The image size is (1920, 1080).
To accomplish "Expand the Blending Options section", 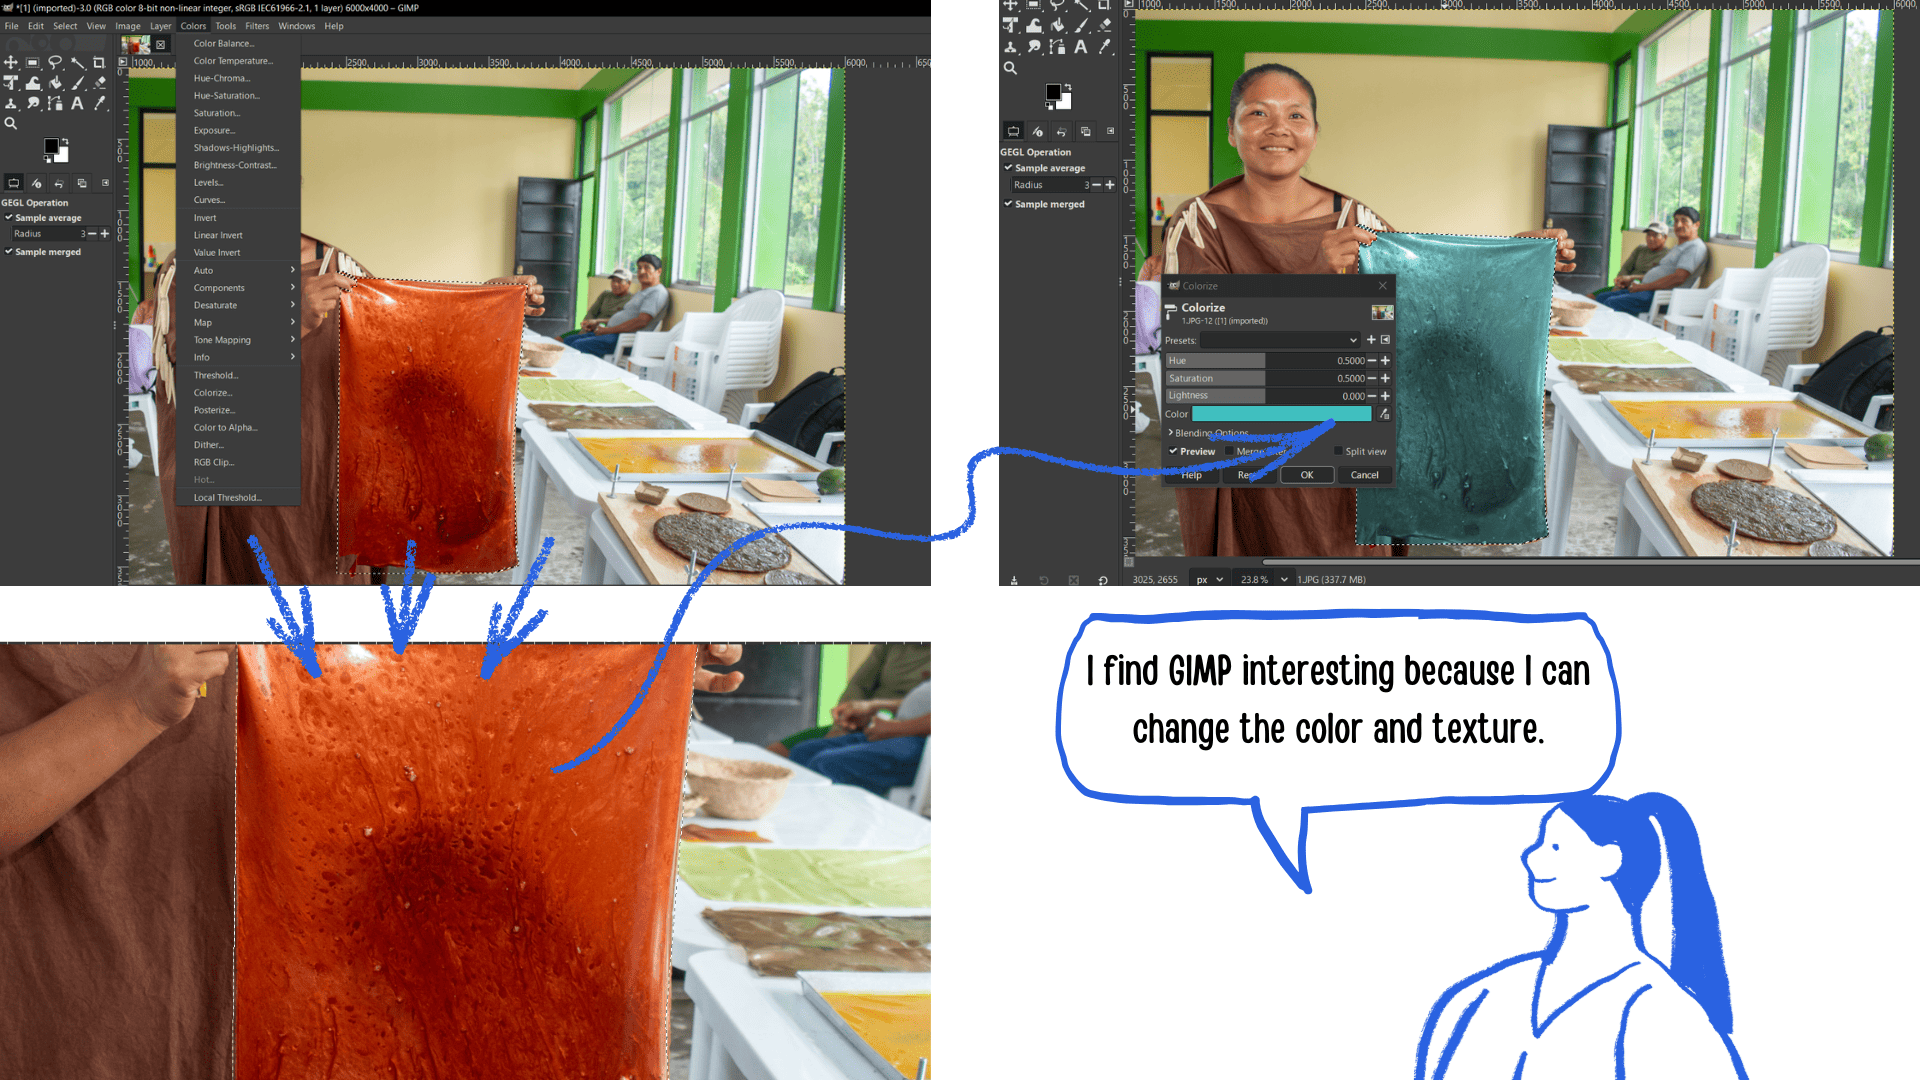I will click(1171, 433).
